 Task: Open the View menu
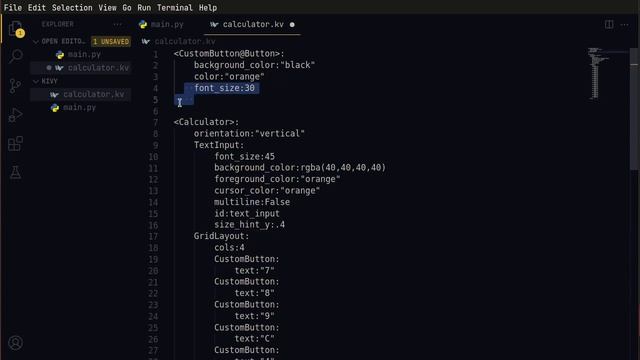[107, 8]
